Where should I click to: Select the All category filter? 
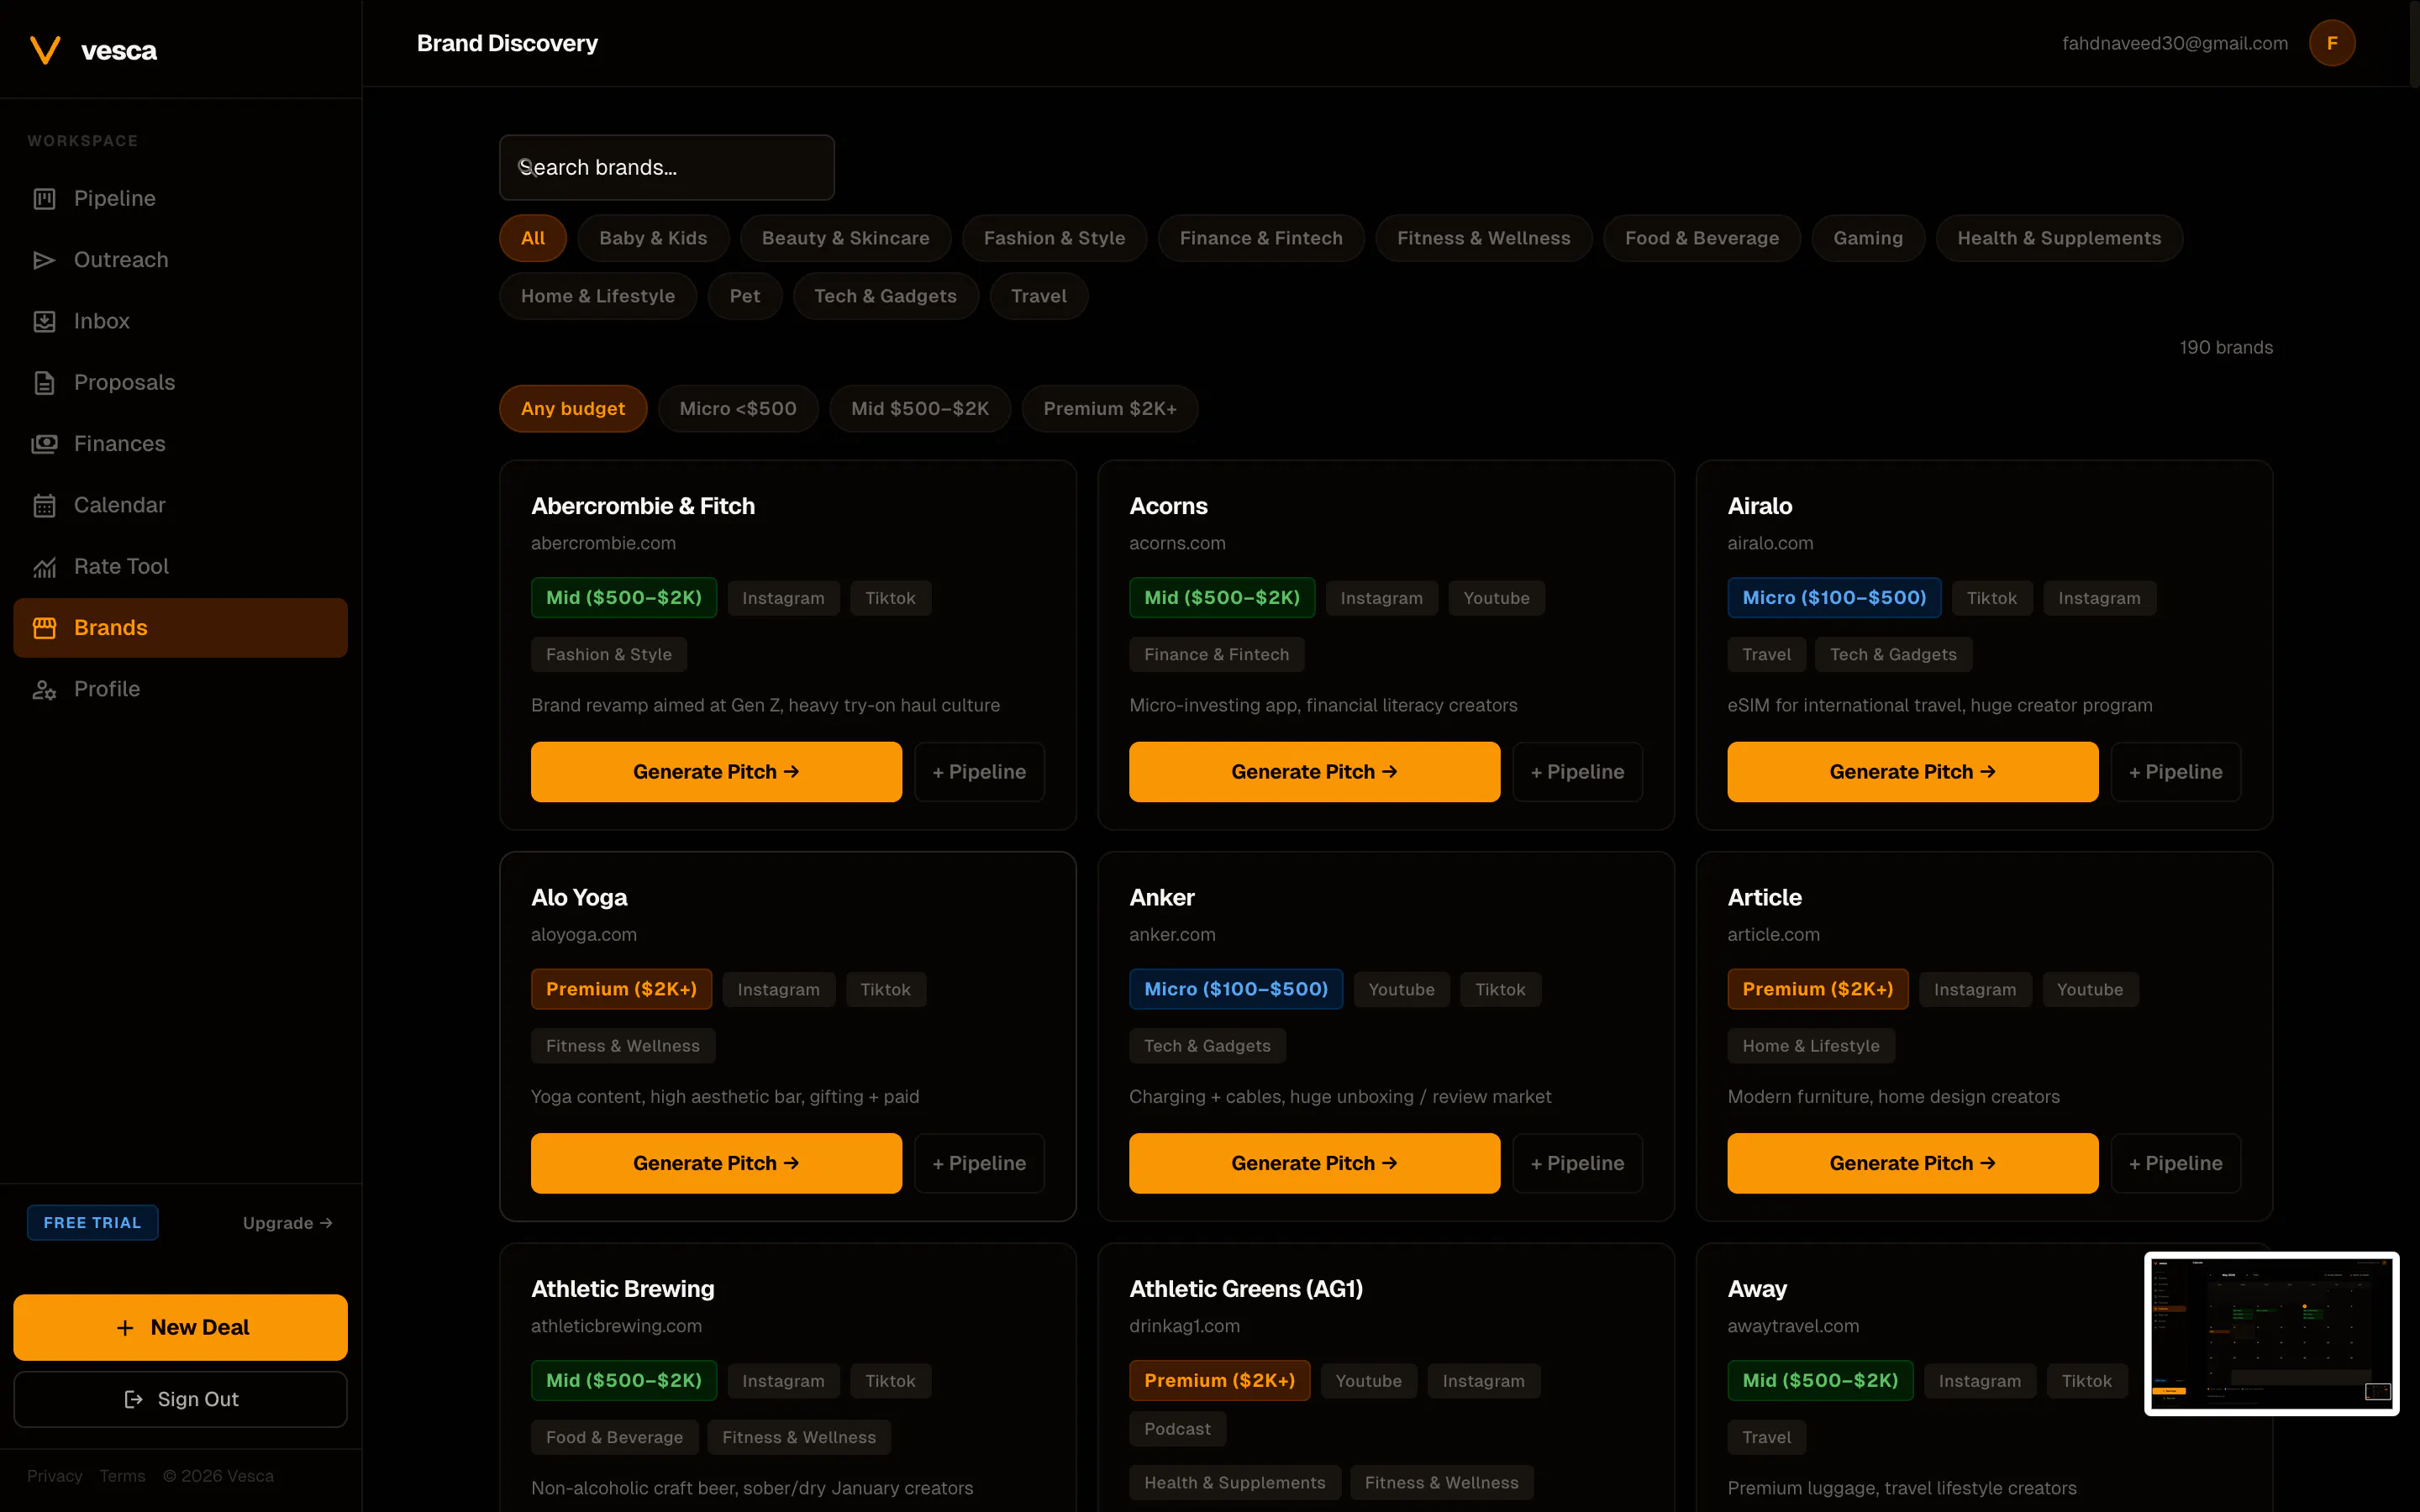pyautogui.click(x=533, y=238)
